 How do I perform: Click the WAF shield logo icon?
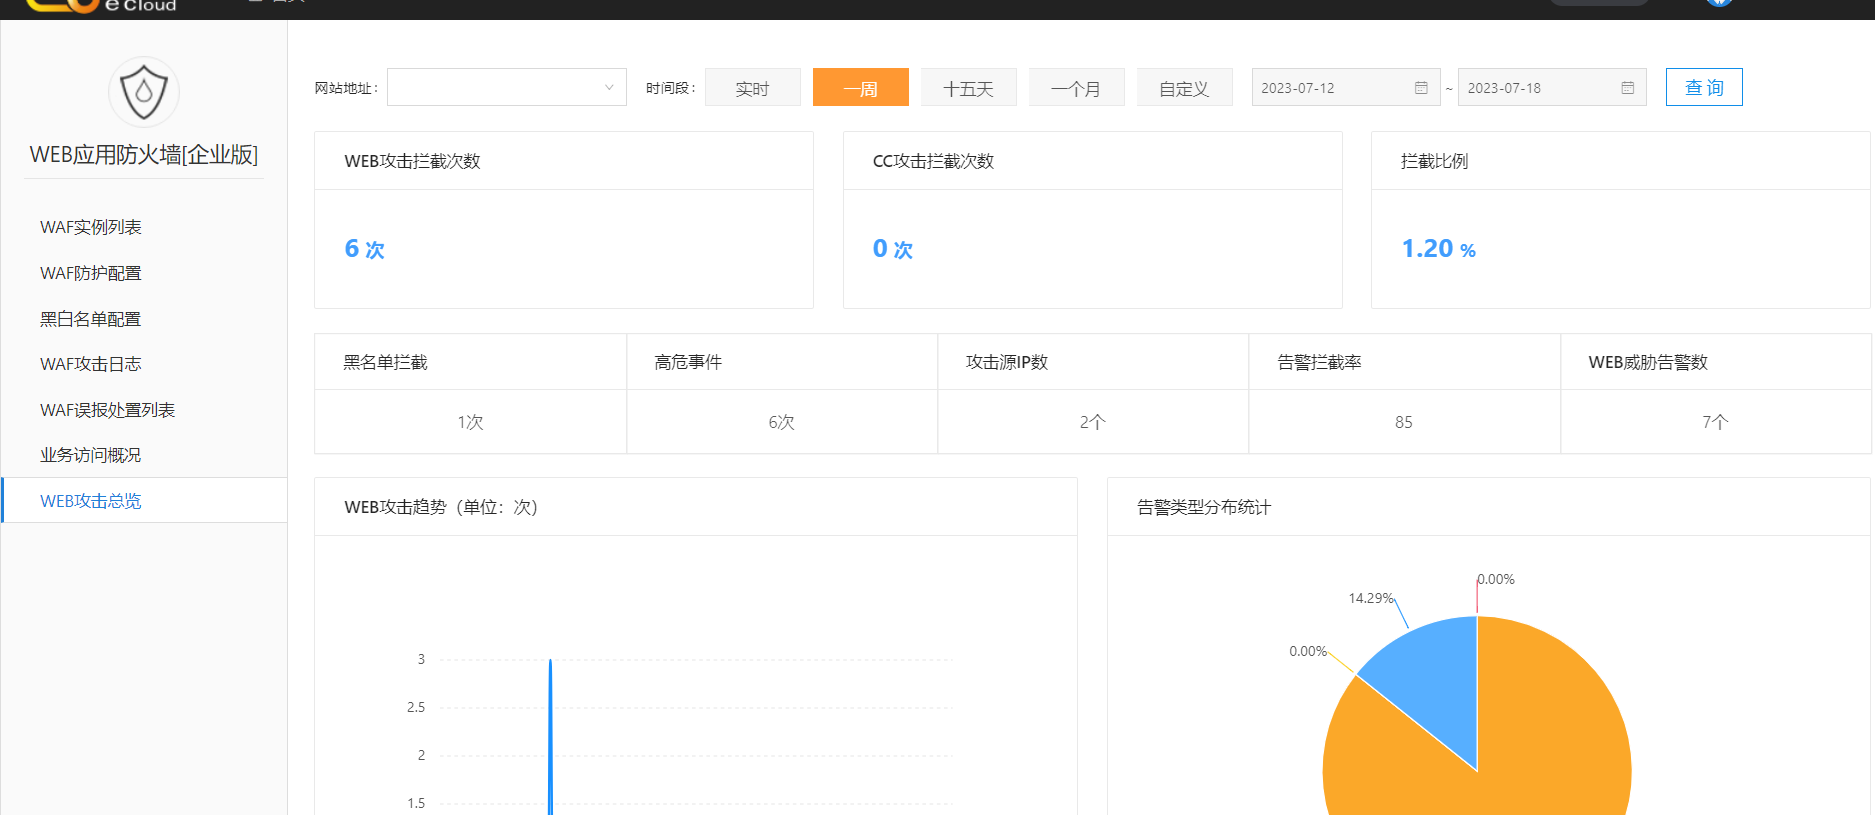pyautogui.click(x=144, y=92)
